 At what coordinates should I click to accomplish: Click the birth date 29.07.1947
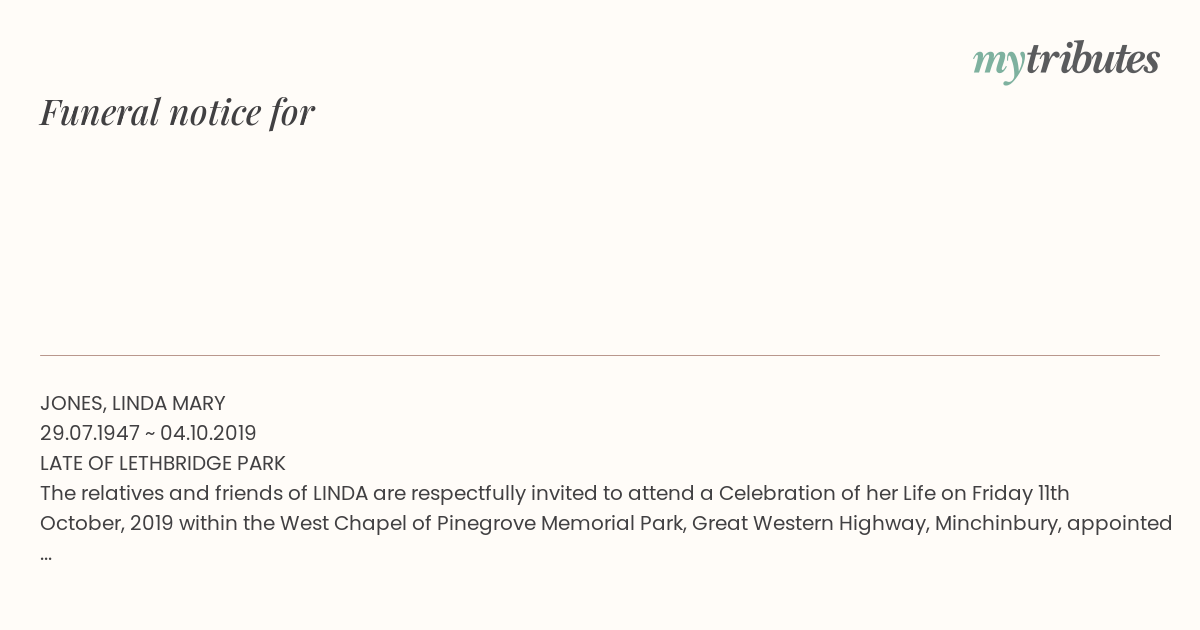90,433
